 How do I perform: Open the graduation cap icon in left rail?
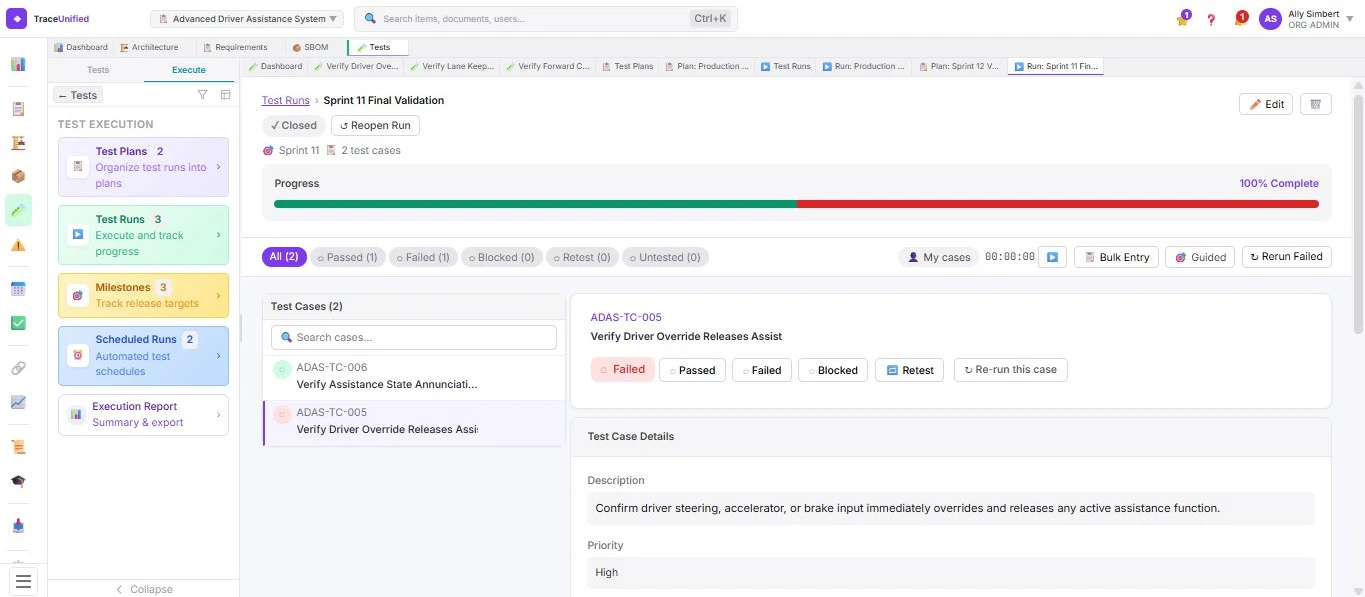[18, 481]
